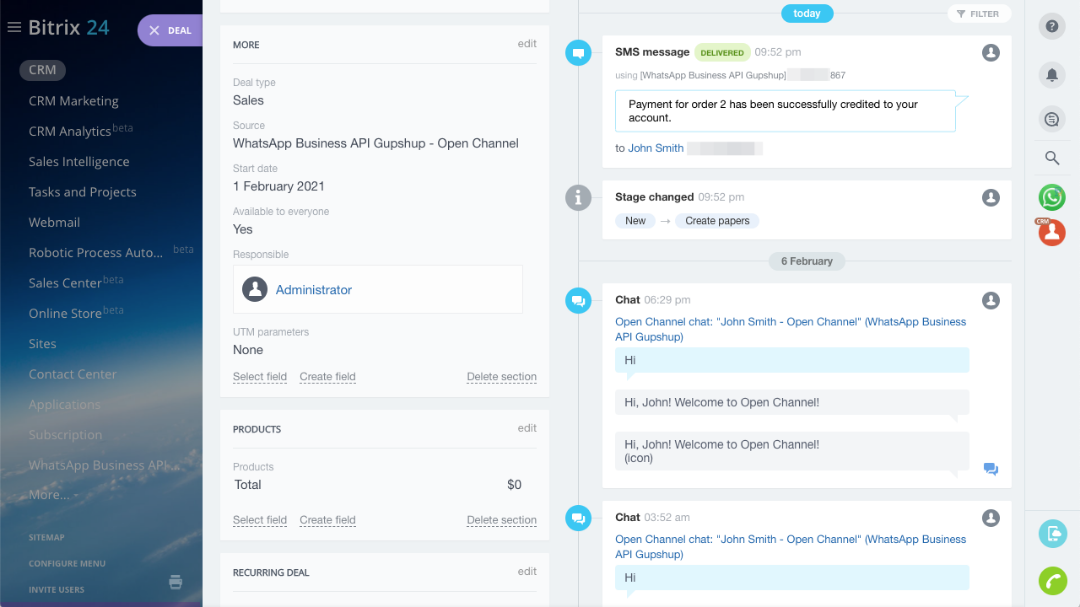Open the help question mark icon
1080x607 pixels.
click(1052, 26)
